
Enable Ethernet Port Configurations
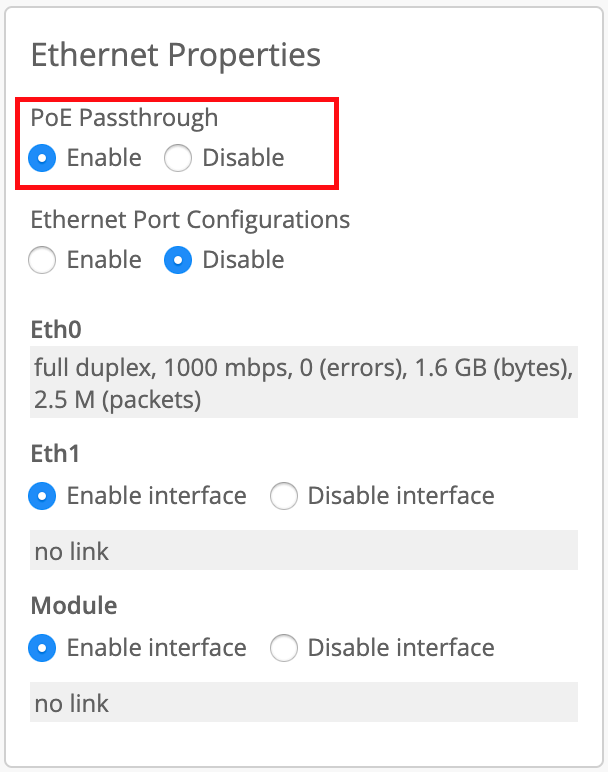(42, 260)
